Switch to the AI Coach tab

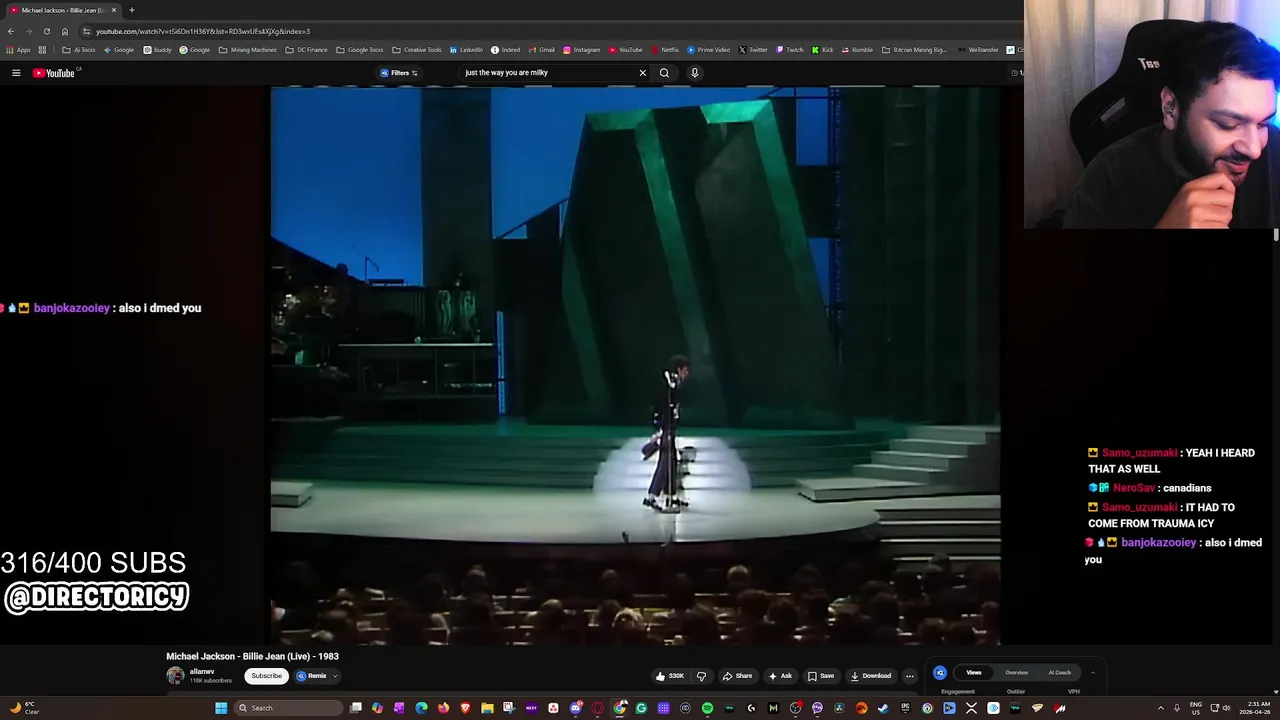click(x=1059, y=673)
